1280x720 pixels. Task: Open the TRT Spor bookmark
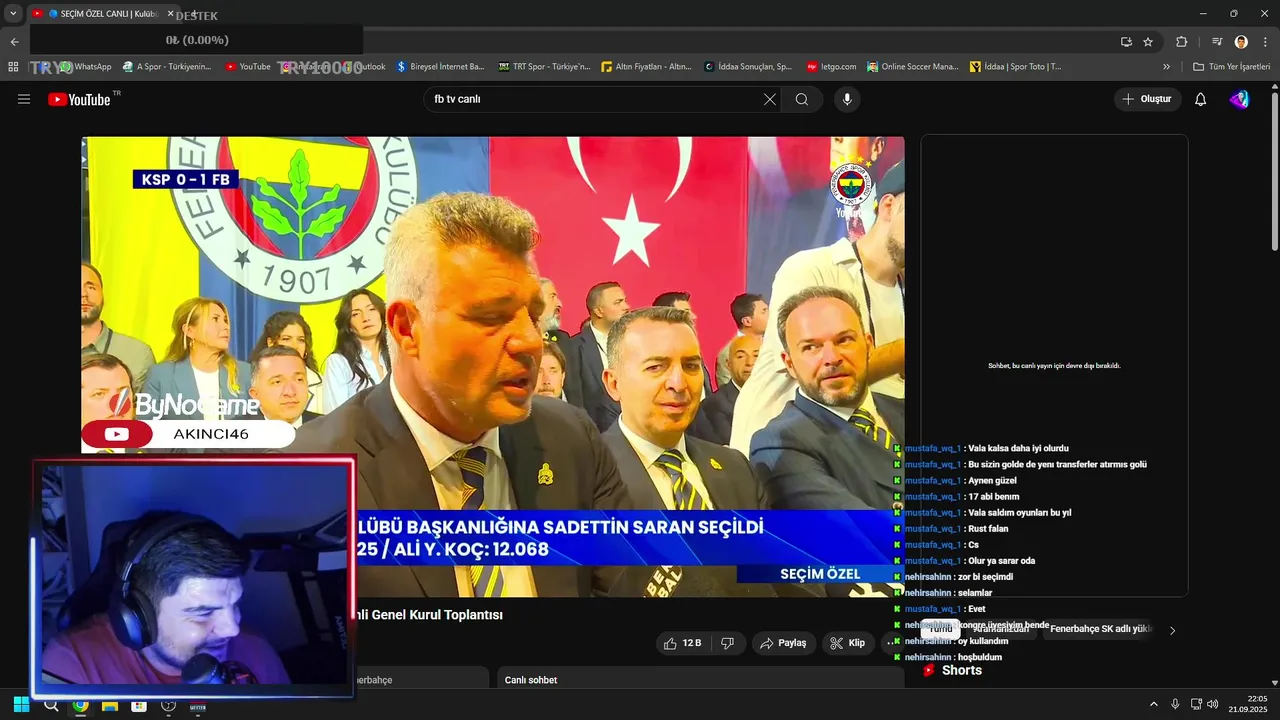pos(545,67)
